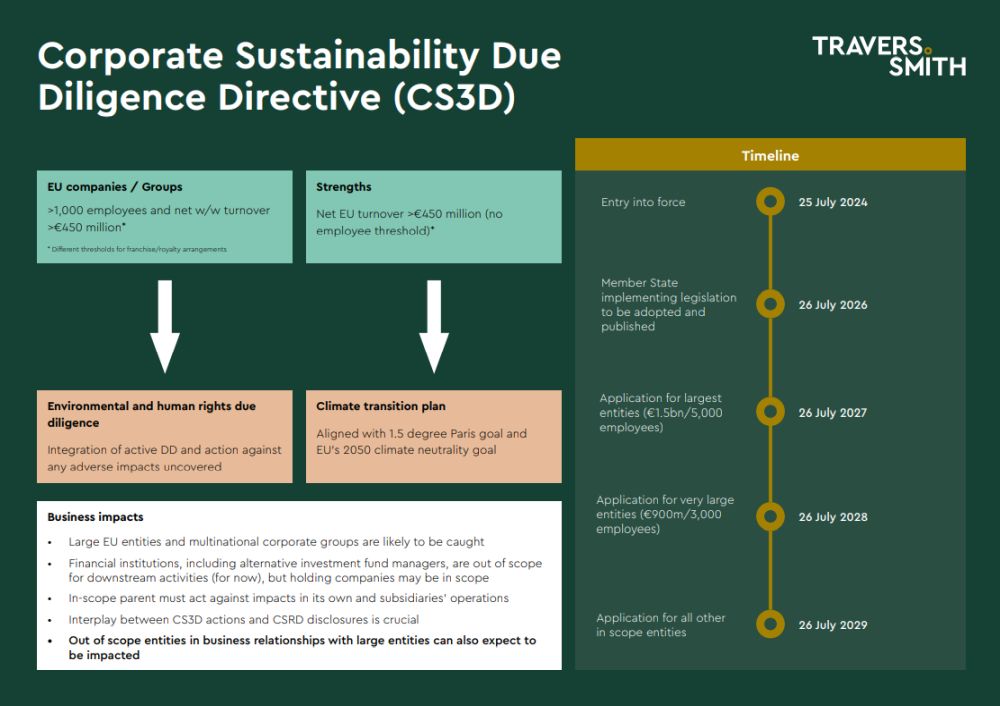Click the bold 'Out of scope entities' bullet
The height and width of the screenshot is (706, 1000).
(300, 647)
